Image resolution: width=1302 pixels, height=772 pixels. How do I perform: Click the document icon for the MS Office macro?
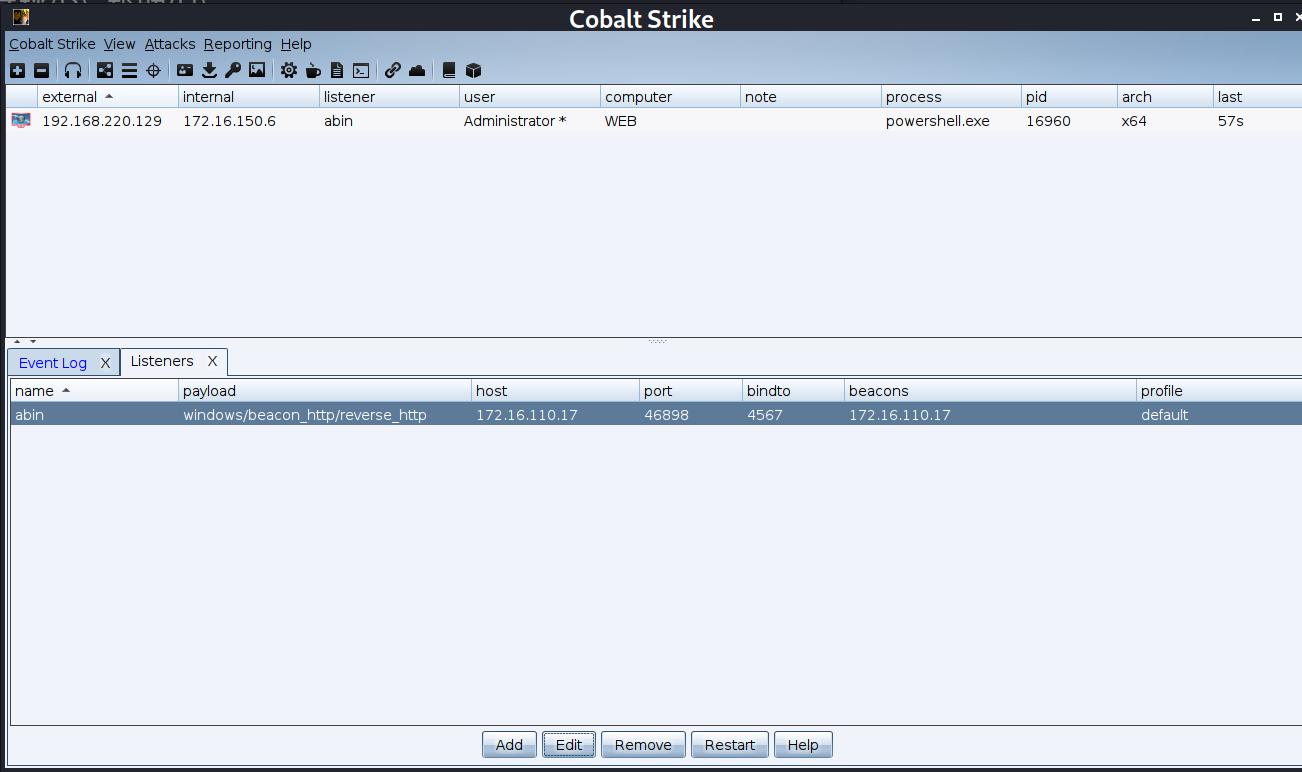(337, 70)
